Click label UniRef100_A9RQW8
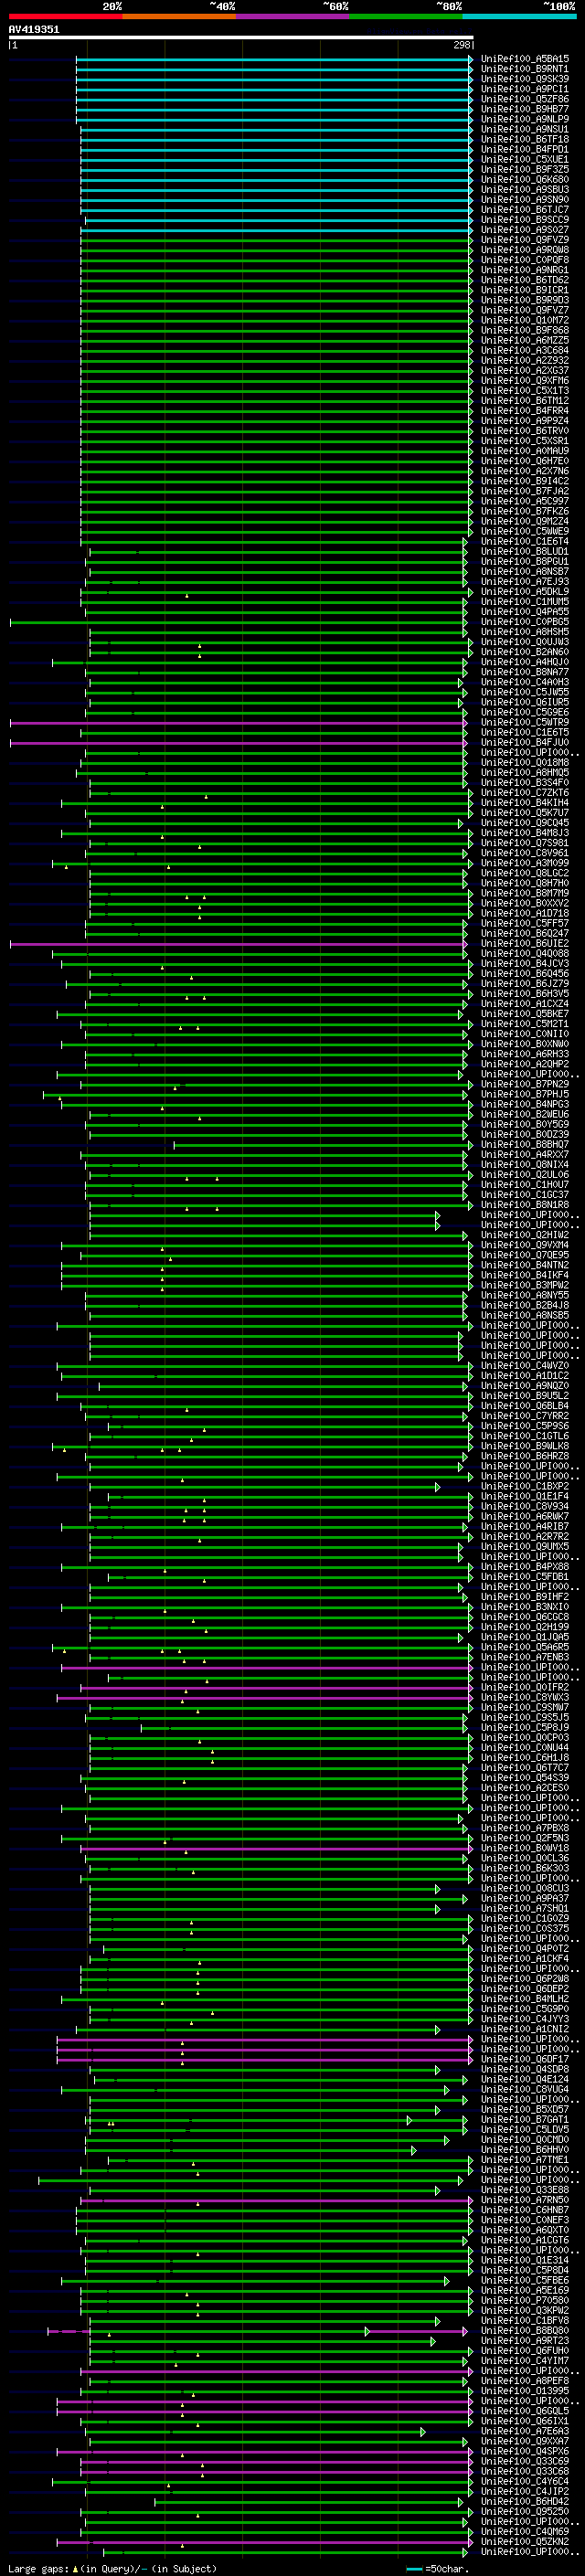 pyautogui.click(x=525, y=250)
